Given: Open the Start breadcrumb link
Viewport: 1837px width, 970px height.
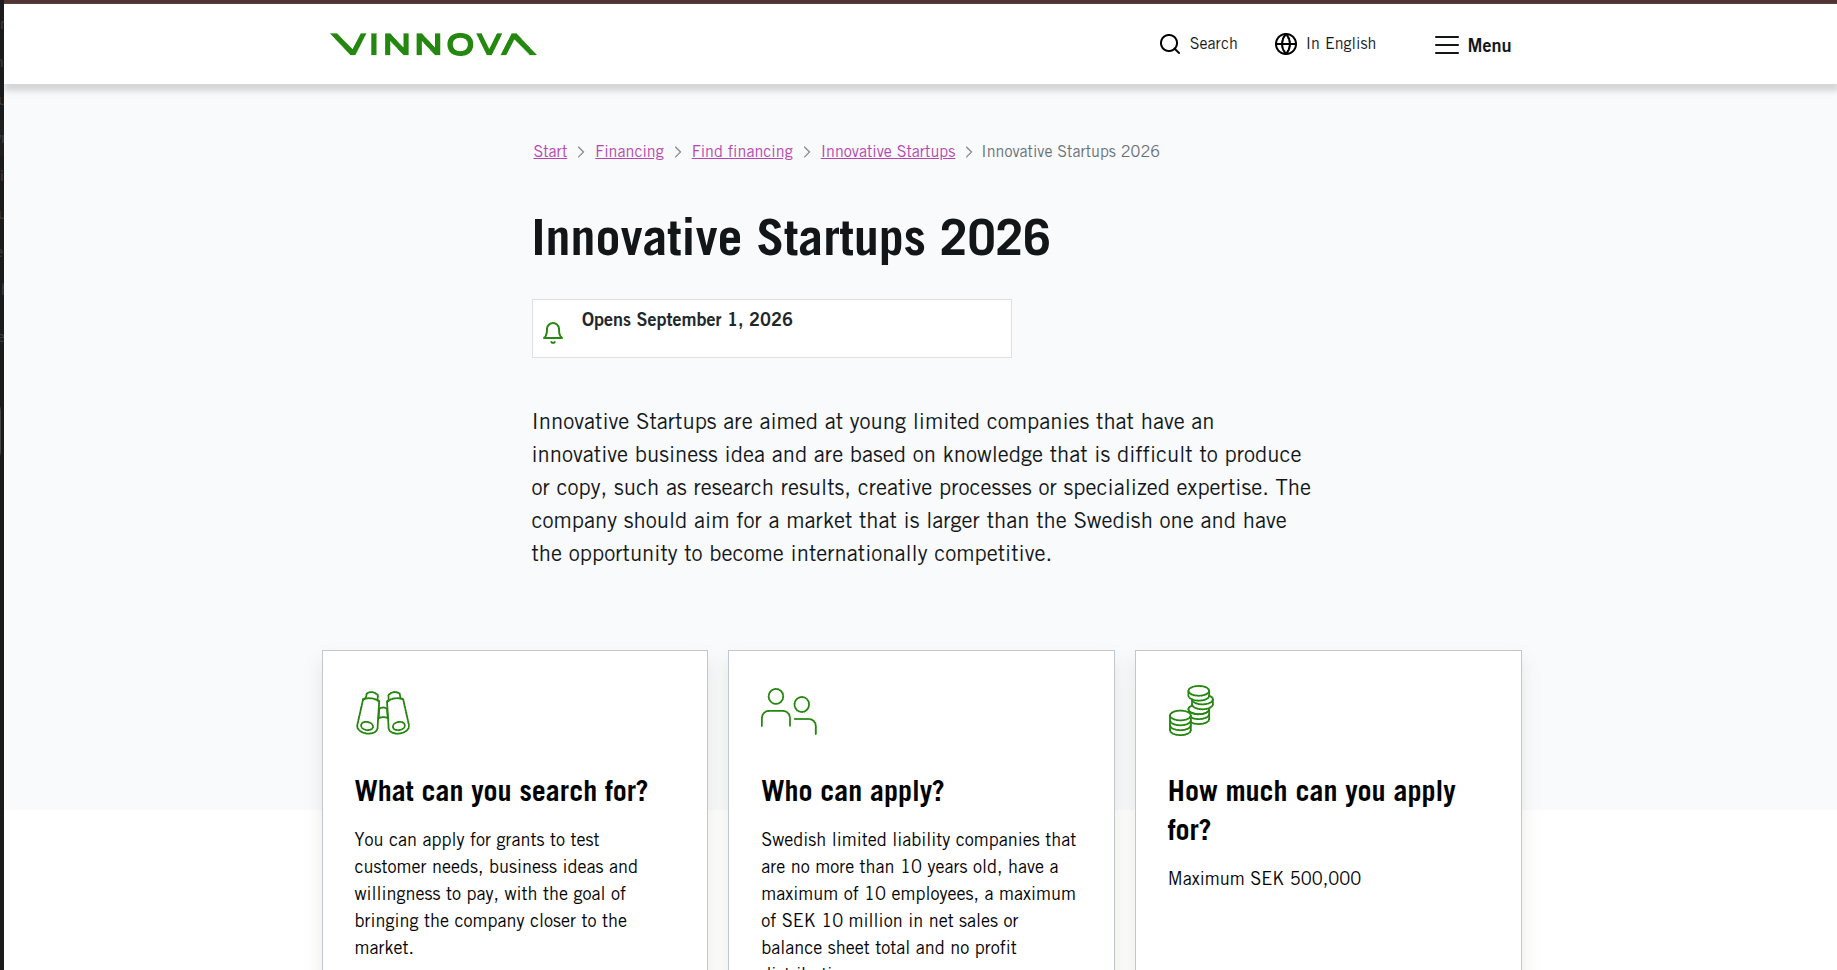Looking at the screenshot, I should (550, 151).
